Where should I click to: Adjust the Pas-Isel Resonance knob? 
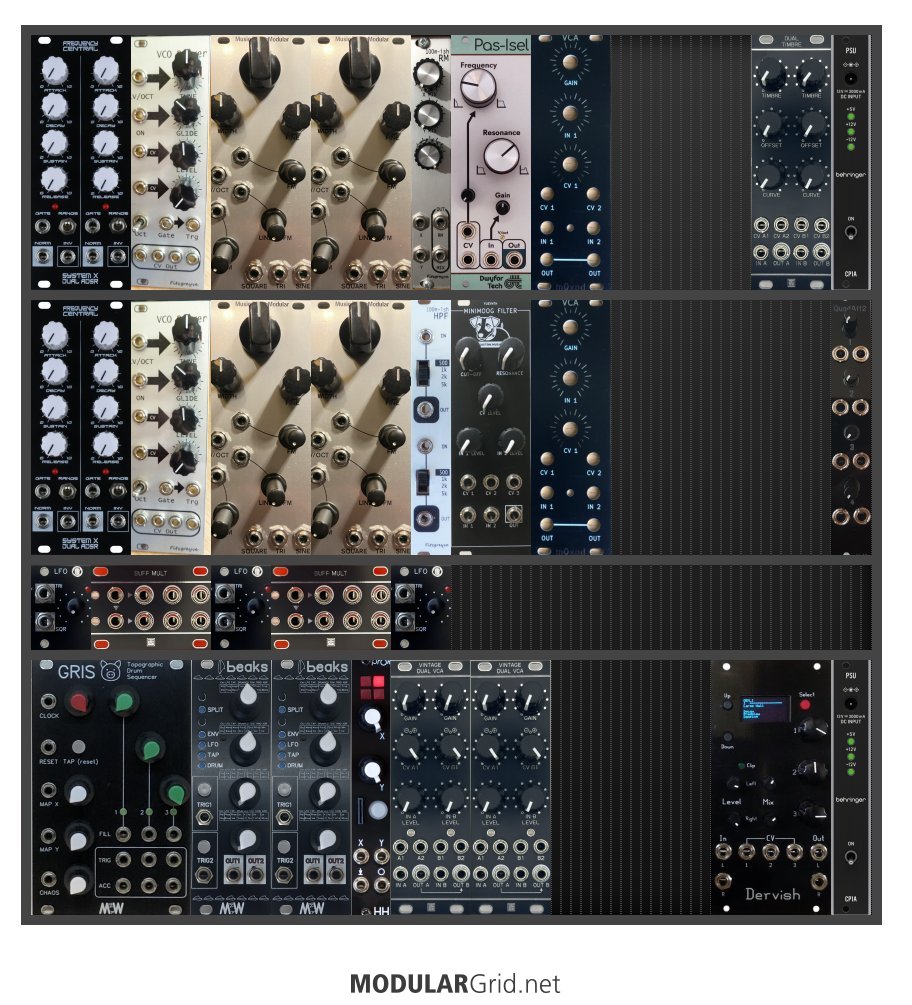[501, 156]
